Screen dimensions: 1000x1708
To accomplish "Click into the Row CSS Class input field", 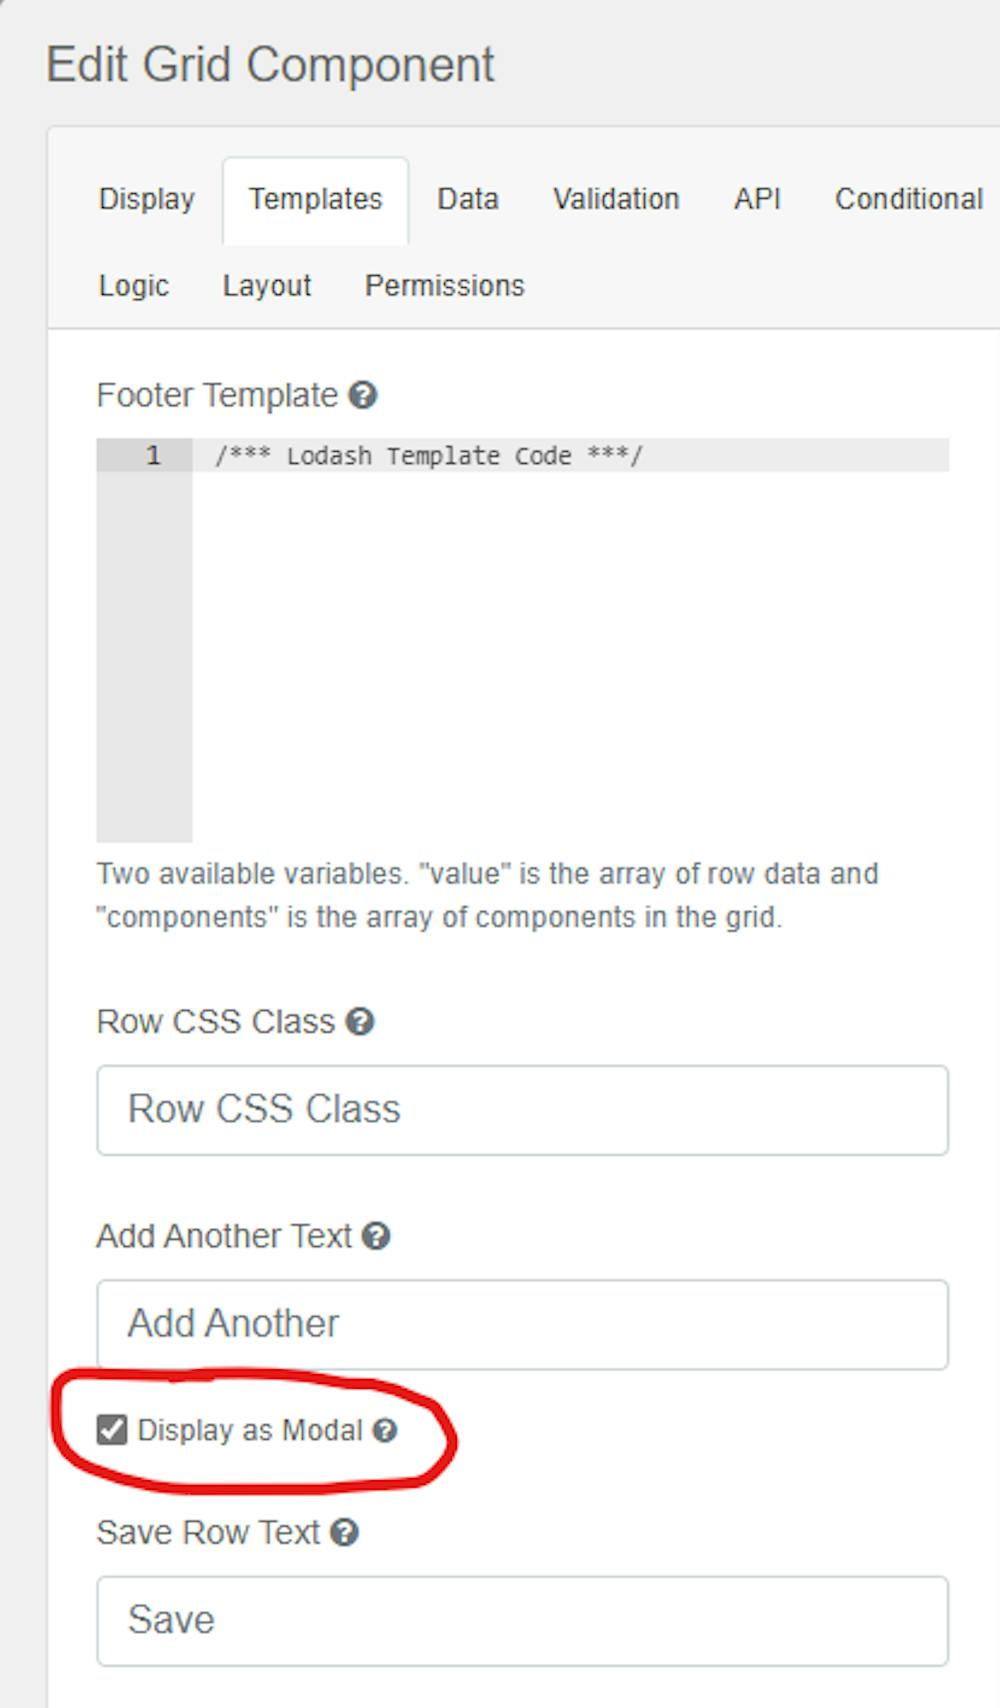I will pyautogui.click(x=523, y=1110).
